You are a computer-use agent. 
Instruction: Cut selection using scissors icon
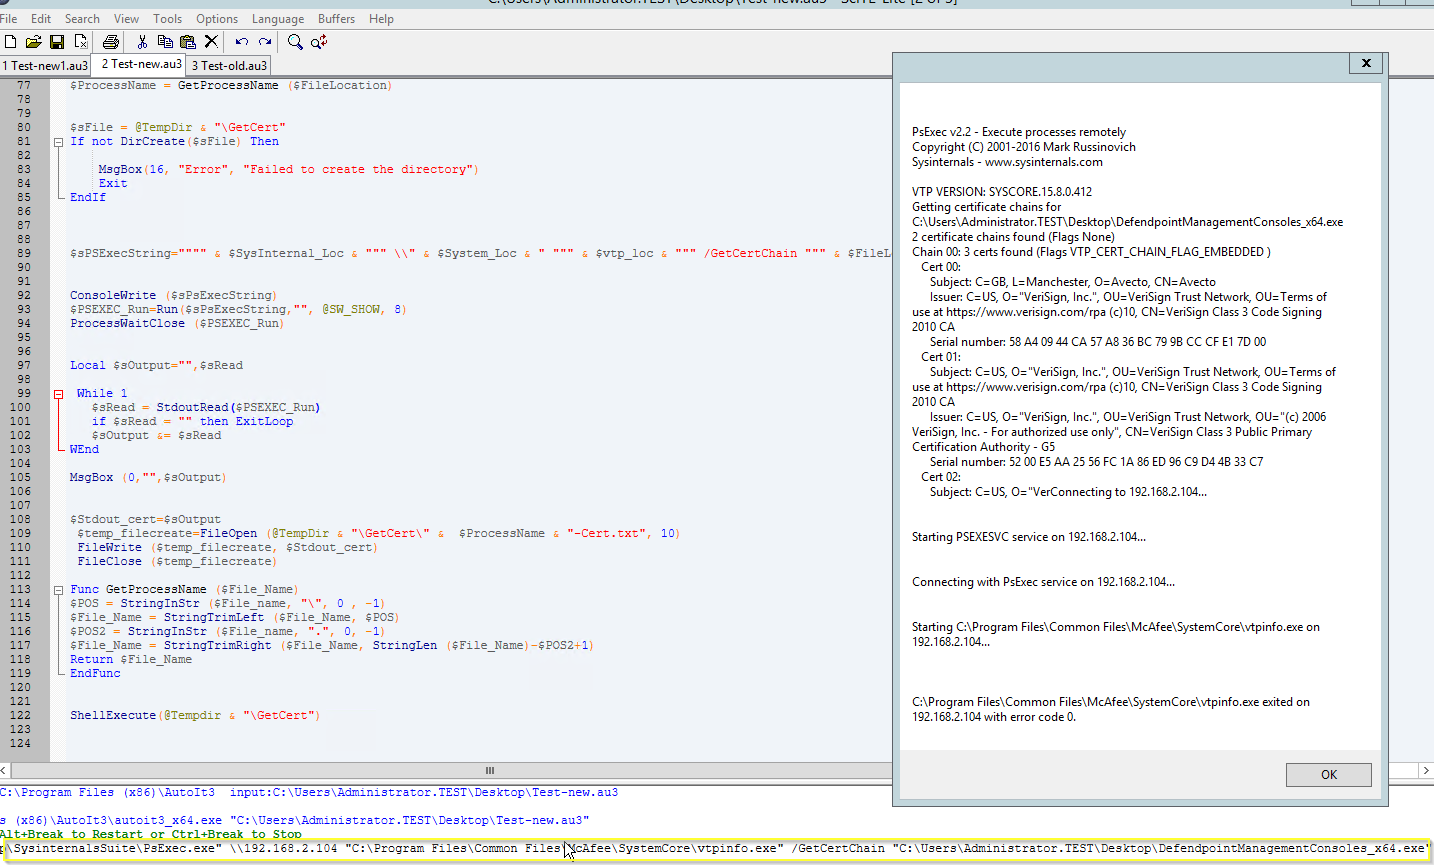[x=142, y=42]
